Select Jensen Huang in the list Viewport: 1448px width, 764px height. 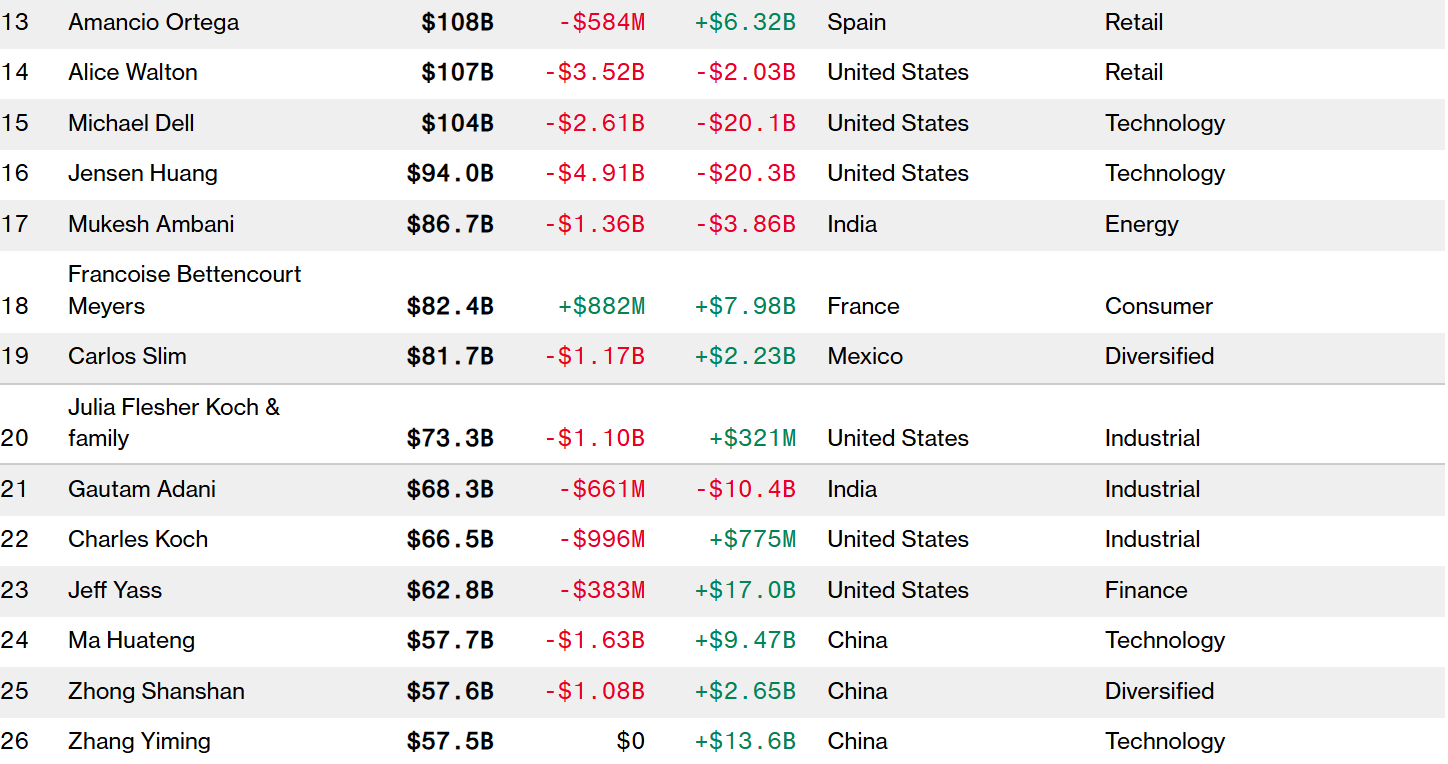click(142, 173)
